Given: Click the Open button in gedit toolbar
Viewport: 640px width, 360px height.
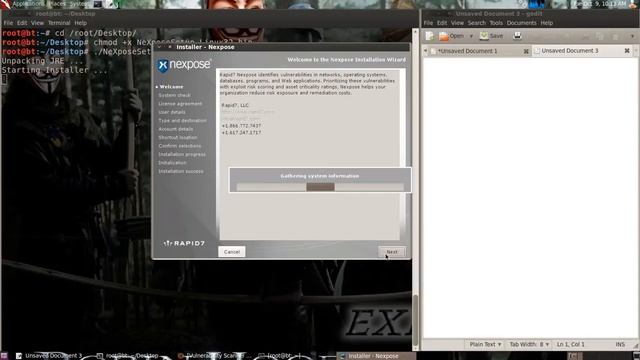Looking at the screenshot, I should tap(451, 36).
